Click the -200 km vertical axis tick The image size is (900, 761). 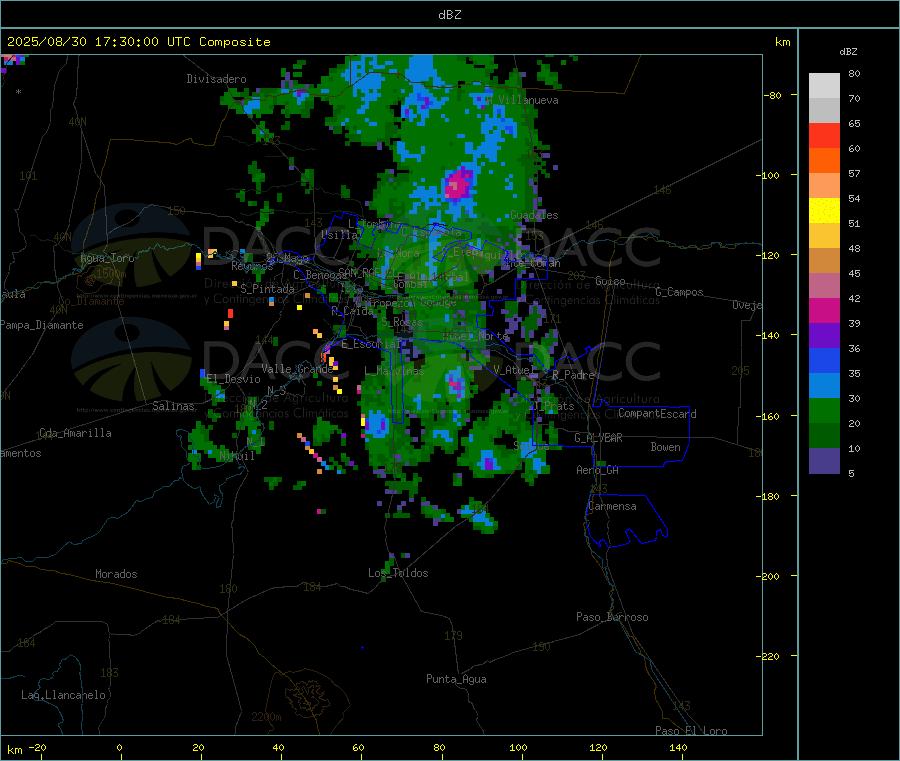pos(768,576)
